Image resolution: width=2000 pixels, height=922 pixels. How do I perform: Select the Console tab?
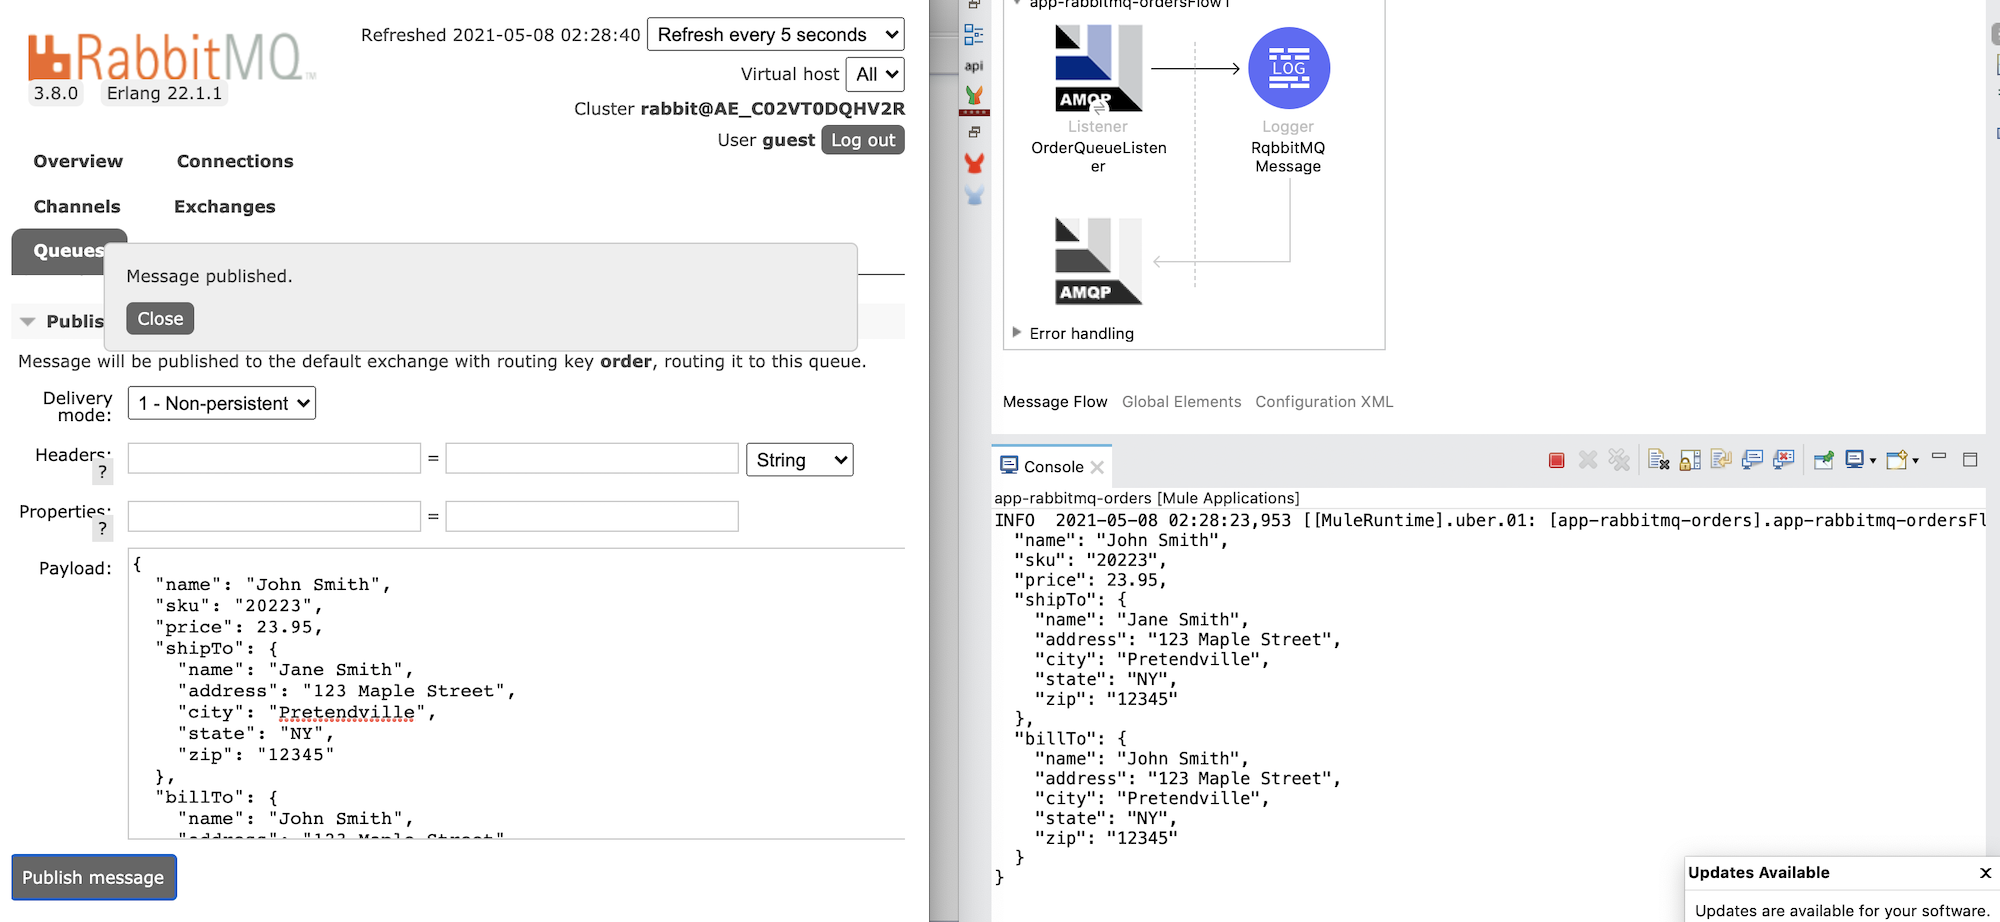[1052, 466]
